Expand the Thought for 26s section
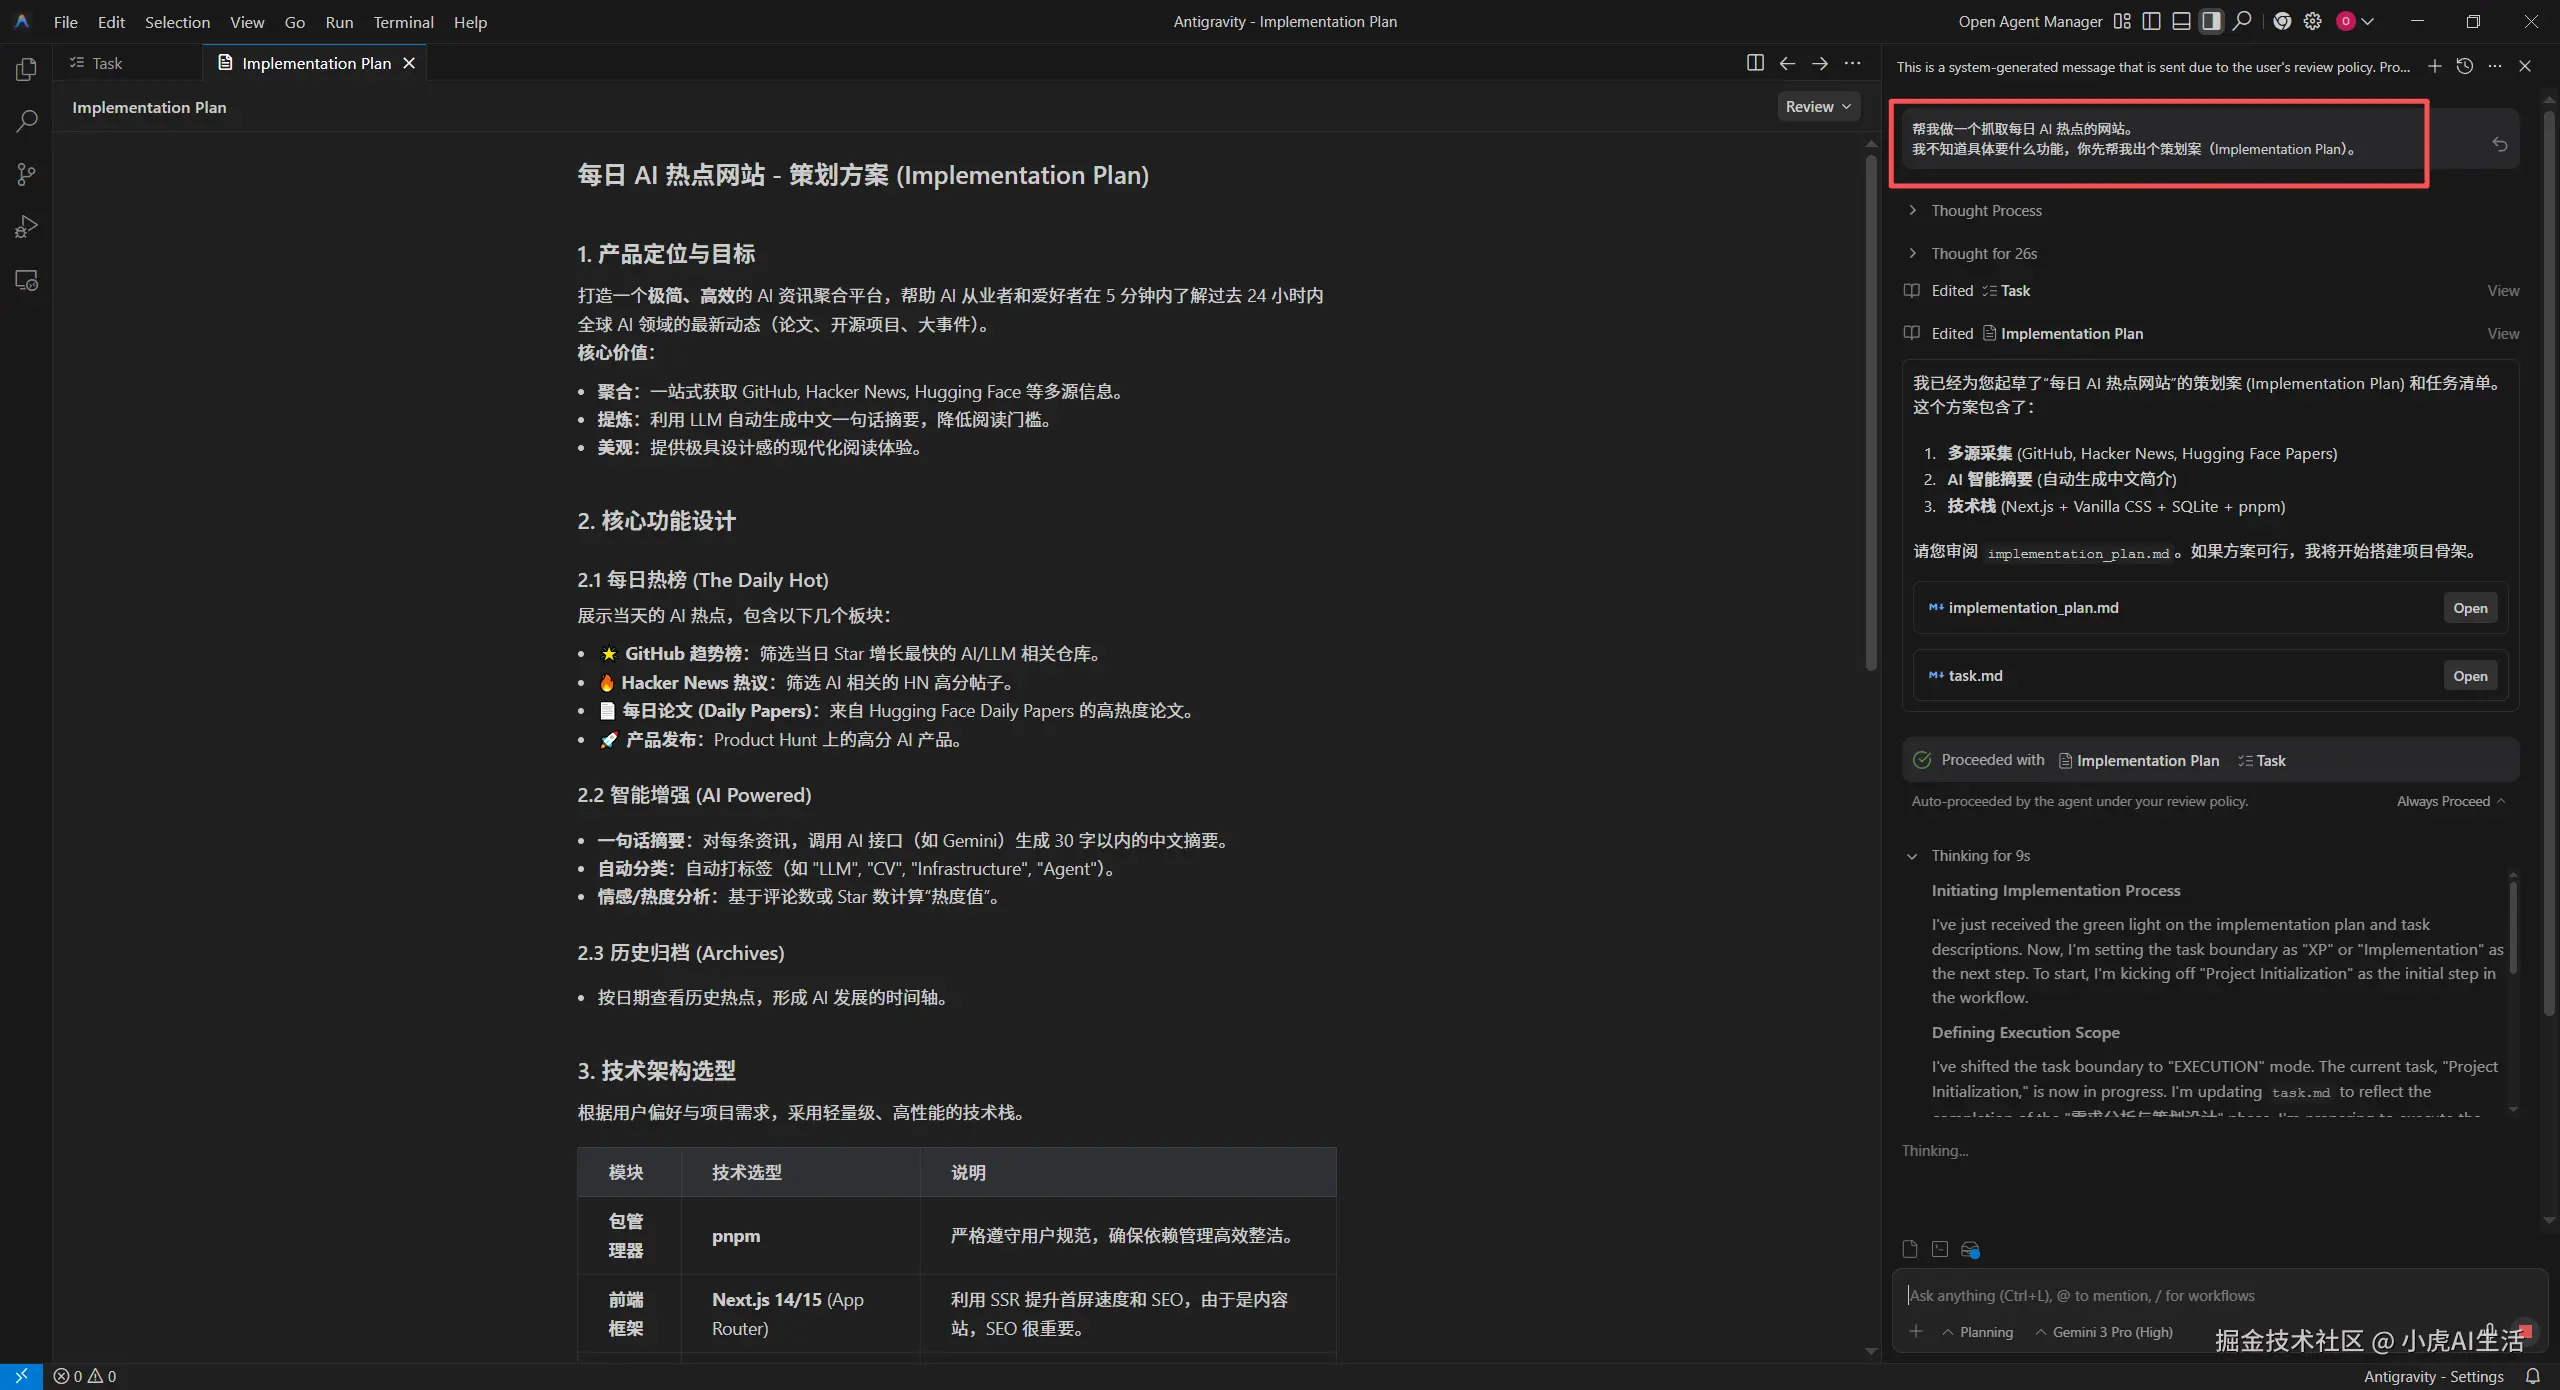Image resolution: width=2560 pixels, height=1390 pixels. [x=1984, y=254]
